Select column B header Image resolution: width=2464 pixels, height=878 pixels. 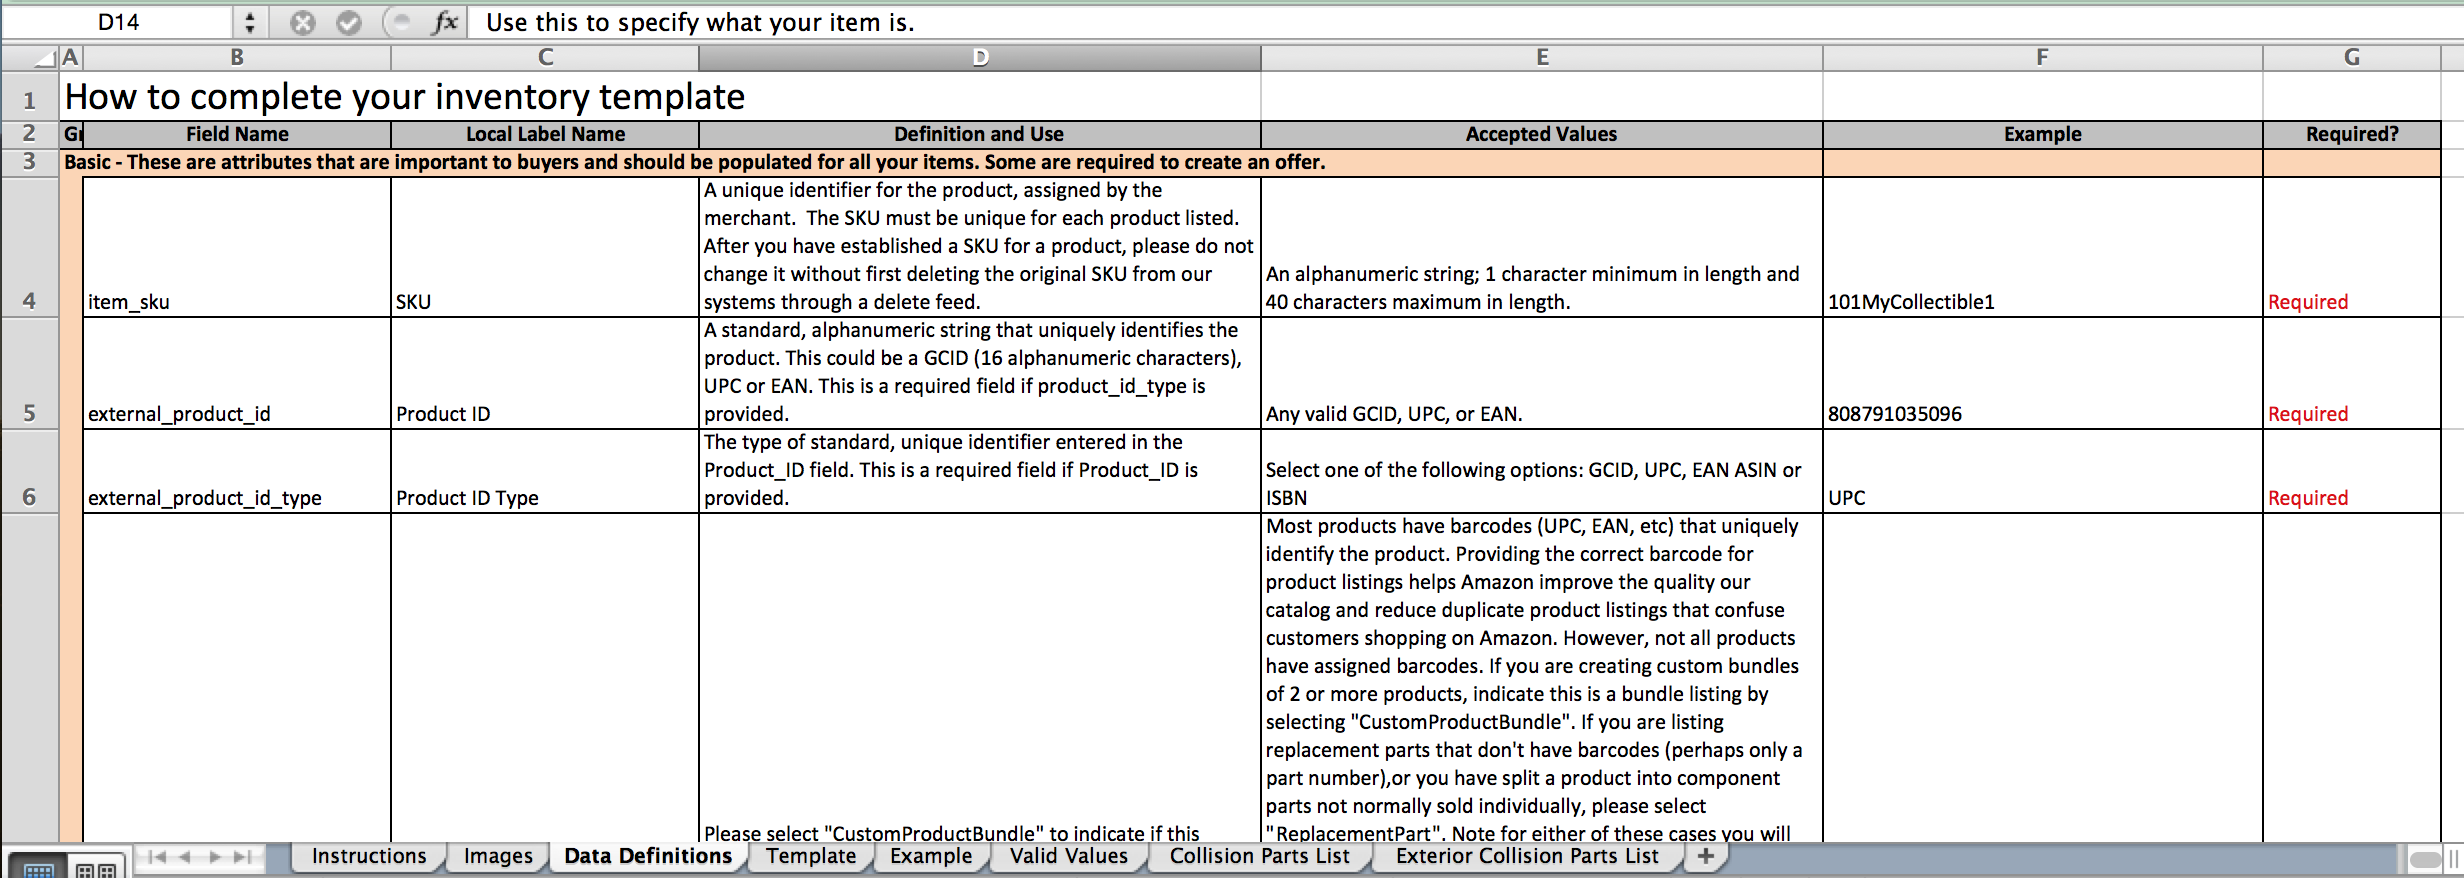point(237,58)
